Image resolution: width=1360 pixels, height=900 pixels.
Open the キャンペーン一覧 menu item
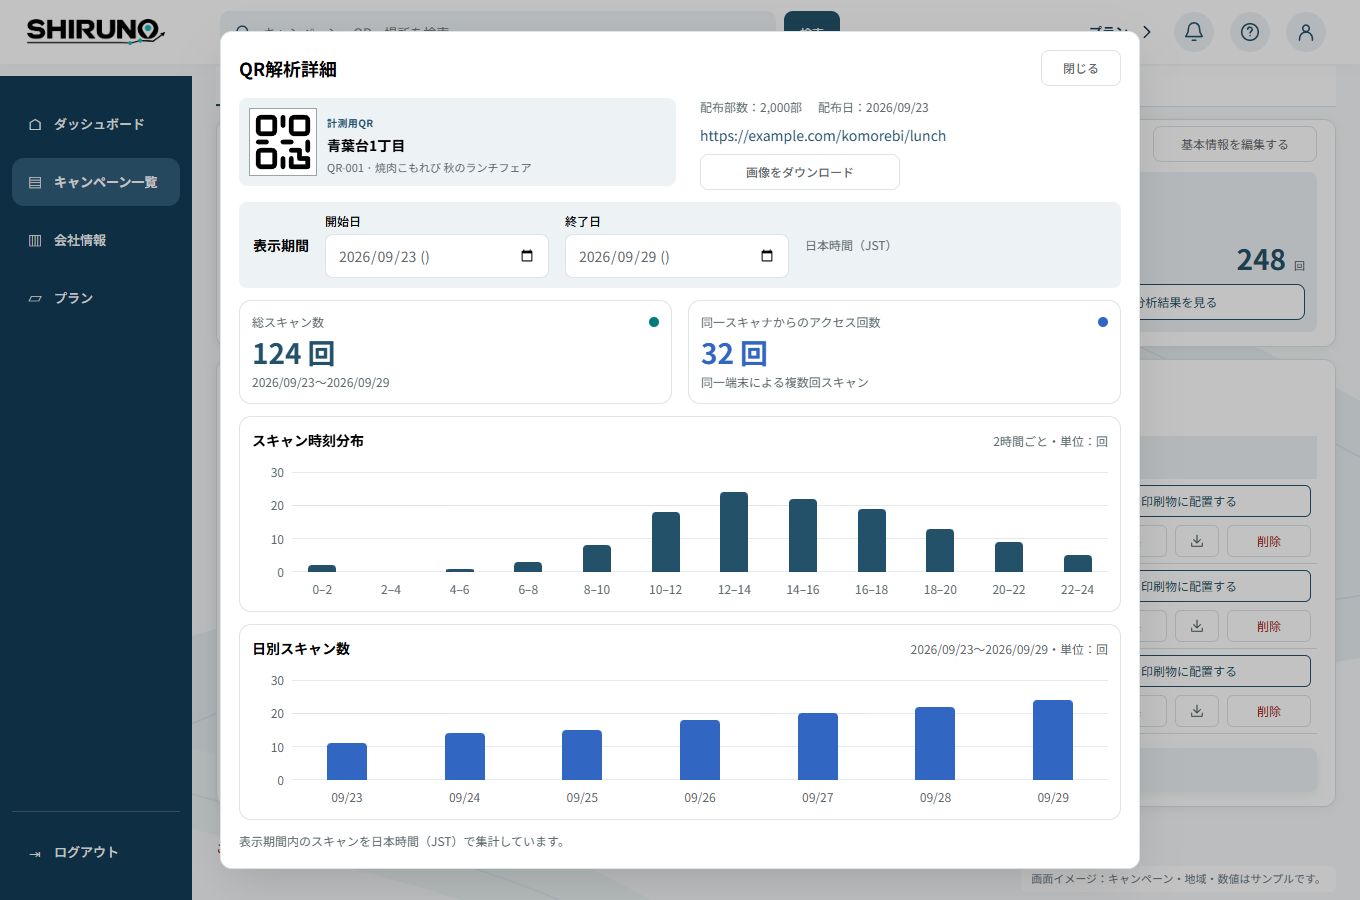pyautogui.click(x=96, y=182)
